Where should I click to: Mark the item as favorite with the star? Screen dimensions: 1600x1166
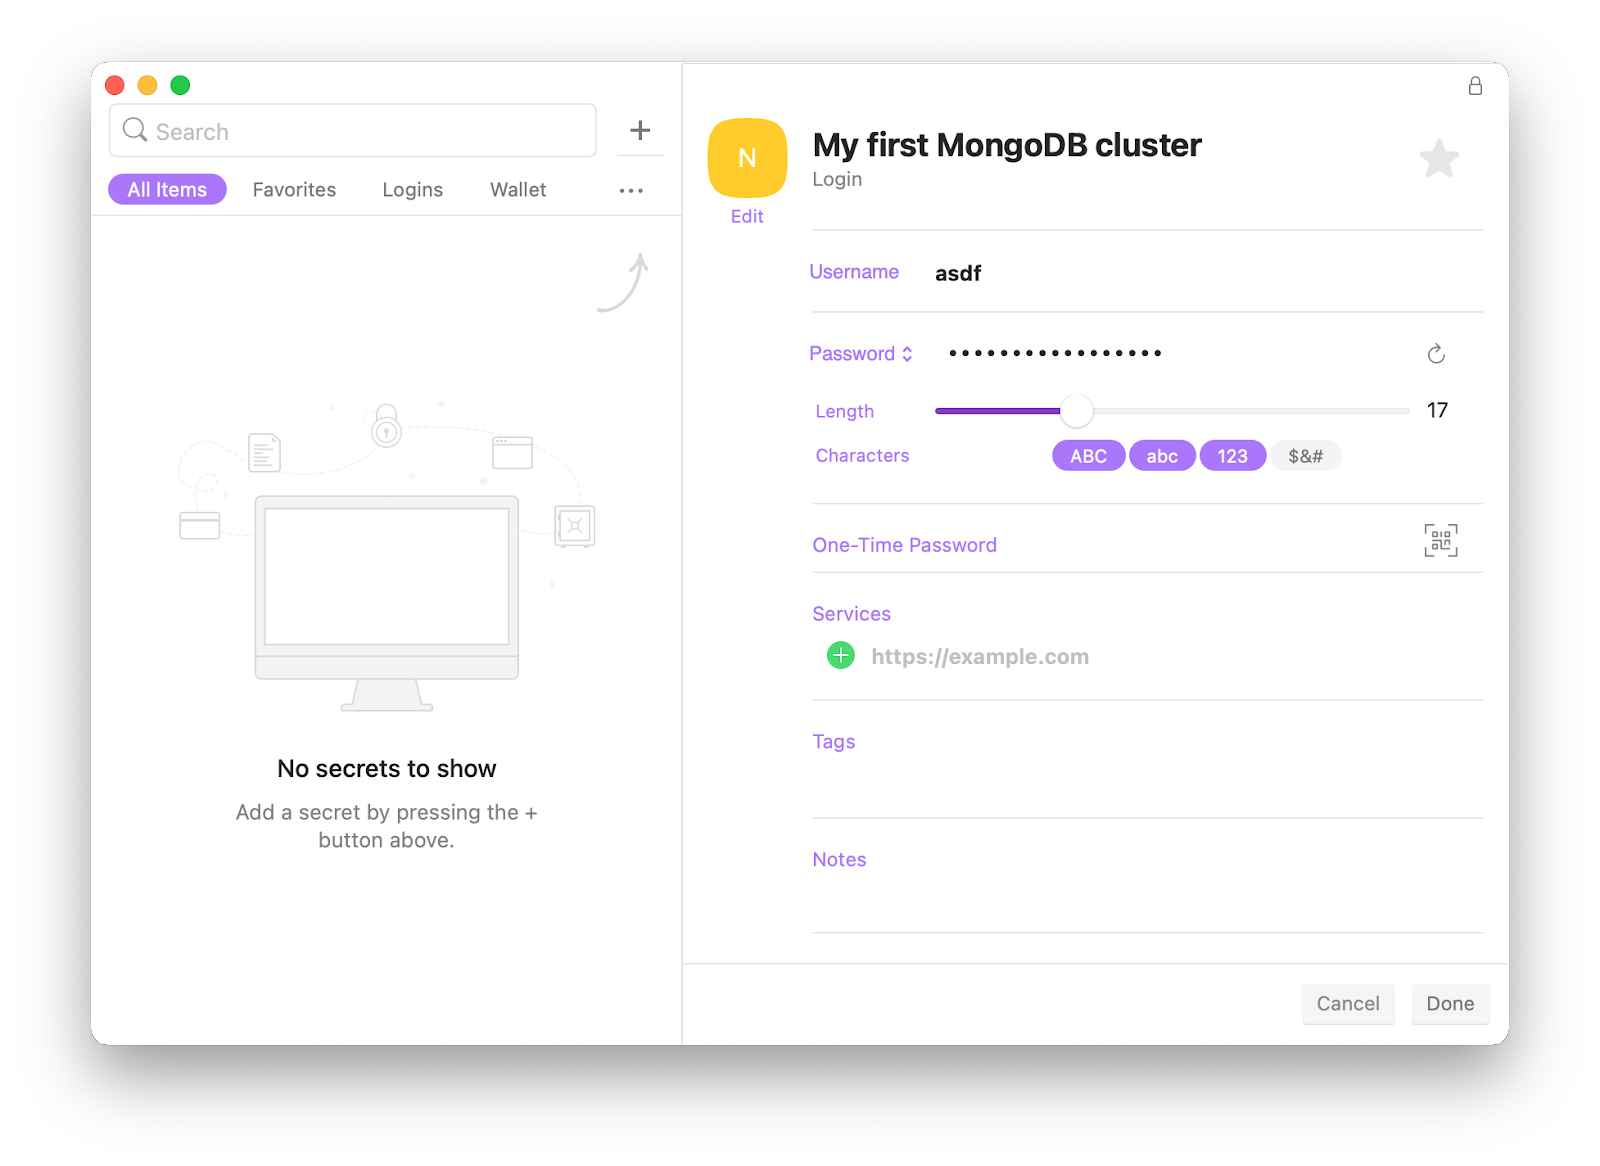pyautogui.click(x=1439, y=158)
